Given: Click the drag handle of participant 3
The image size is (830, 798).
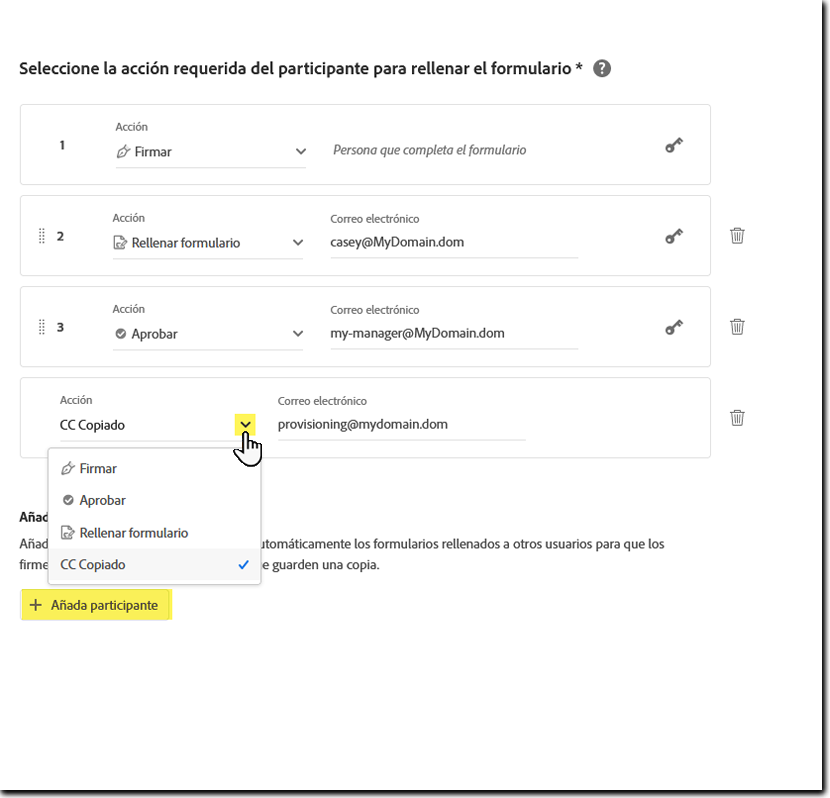Looking at the screenshot, I should [x=41, y=327].
